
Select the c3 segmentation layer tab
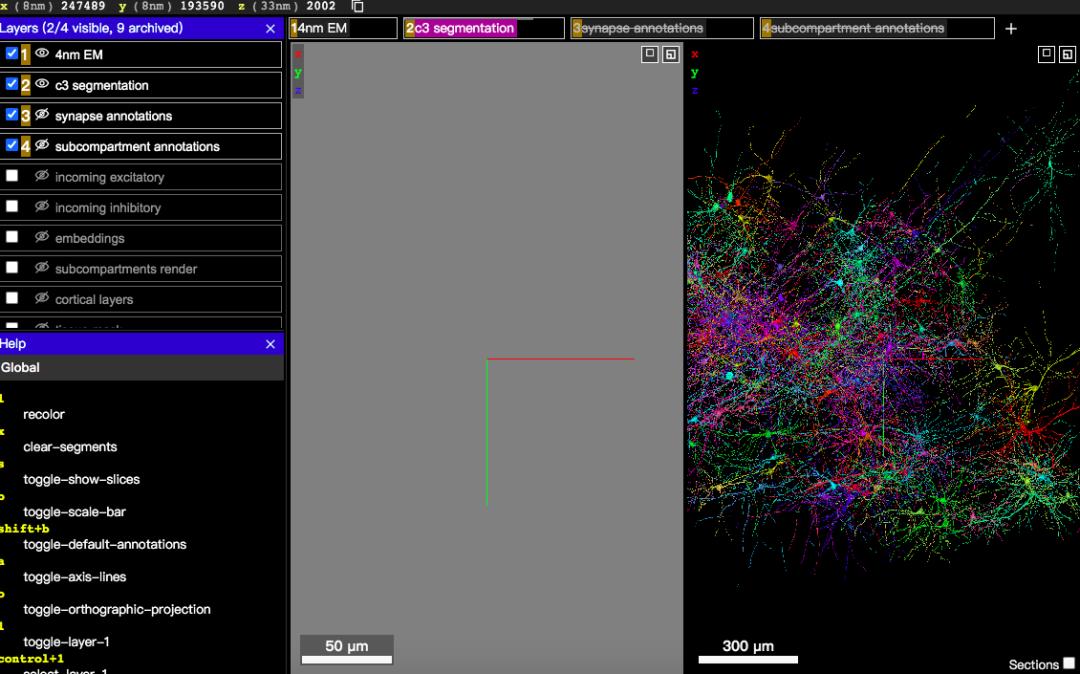484,28
